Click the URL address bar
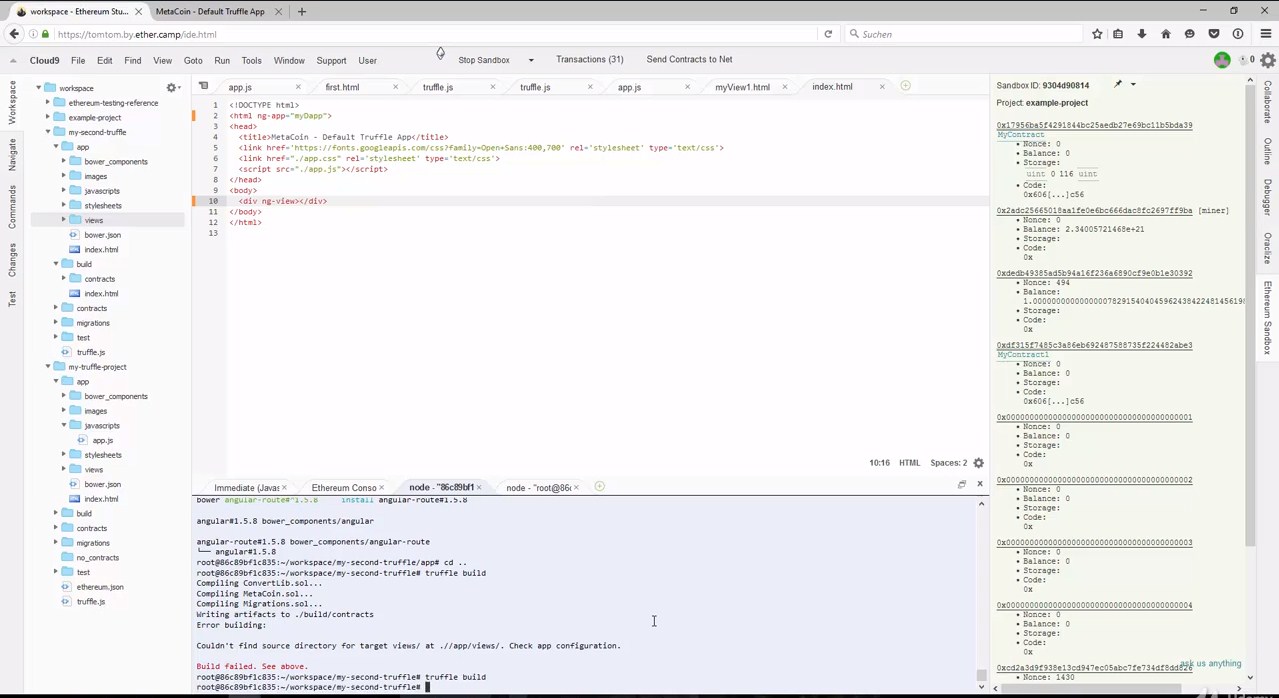This screenshot has height=698, width=1279. [430, 34]
